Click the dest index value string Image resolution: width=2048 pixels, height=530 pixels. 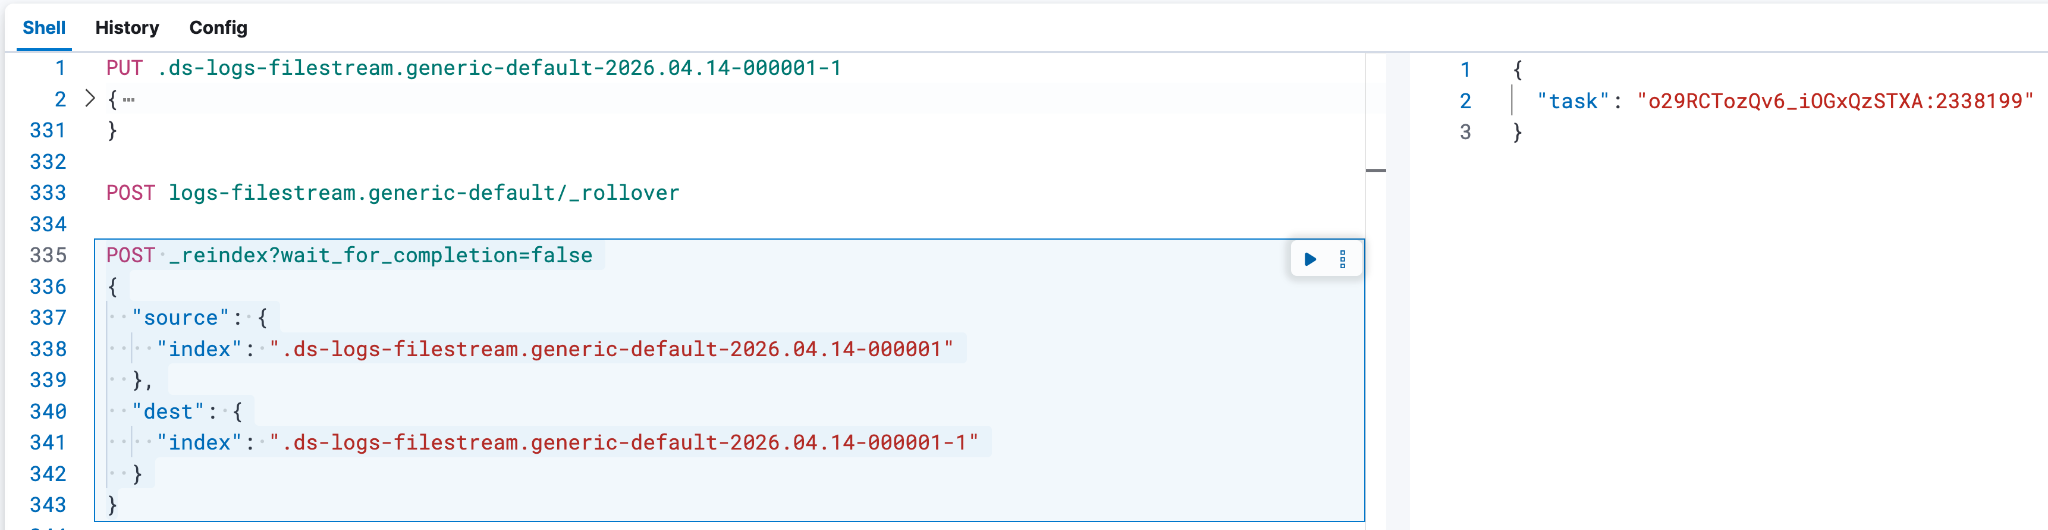tap(625, 442)
